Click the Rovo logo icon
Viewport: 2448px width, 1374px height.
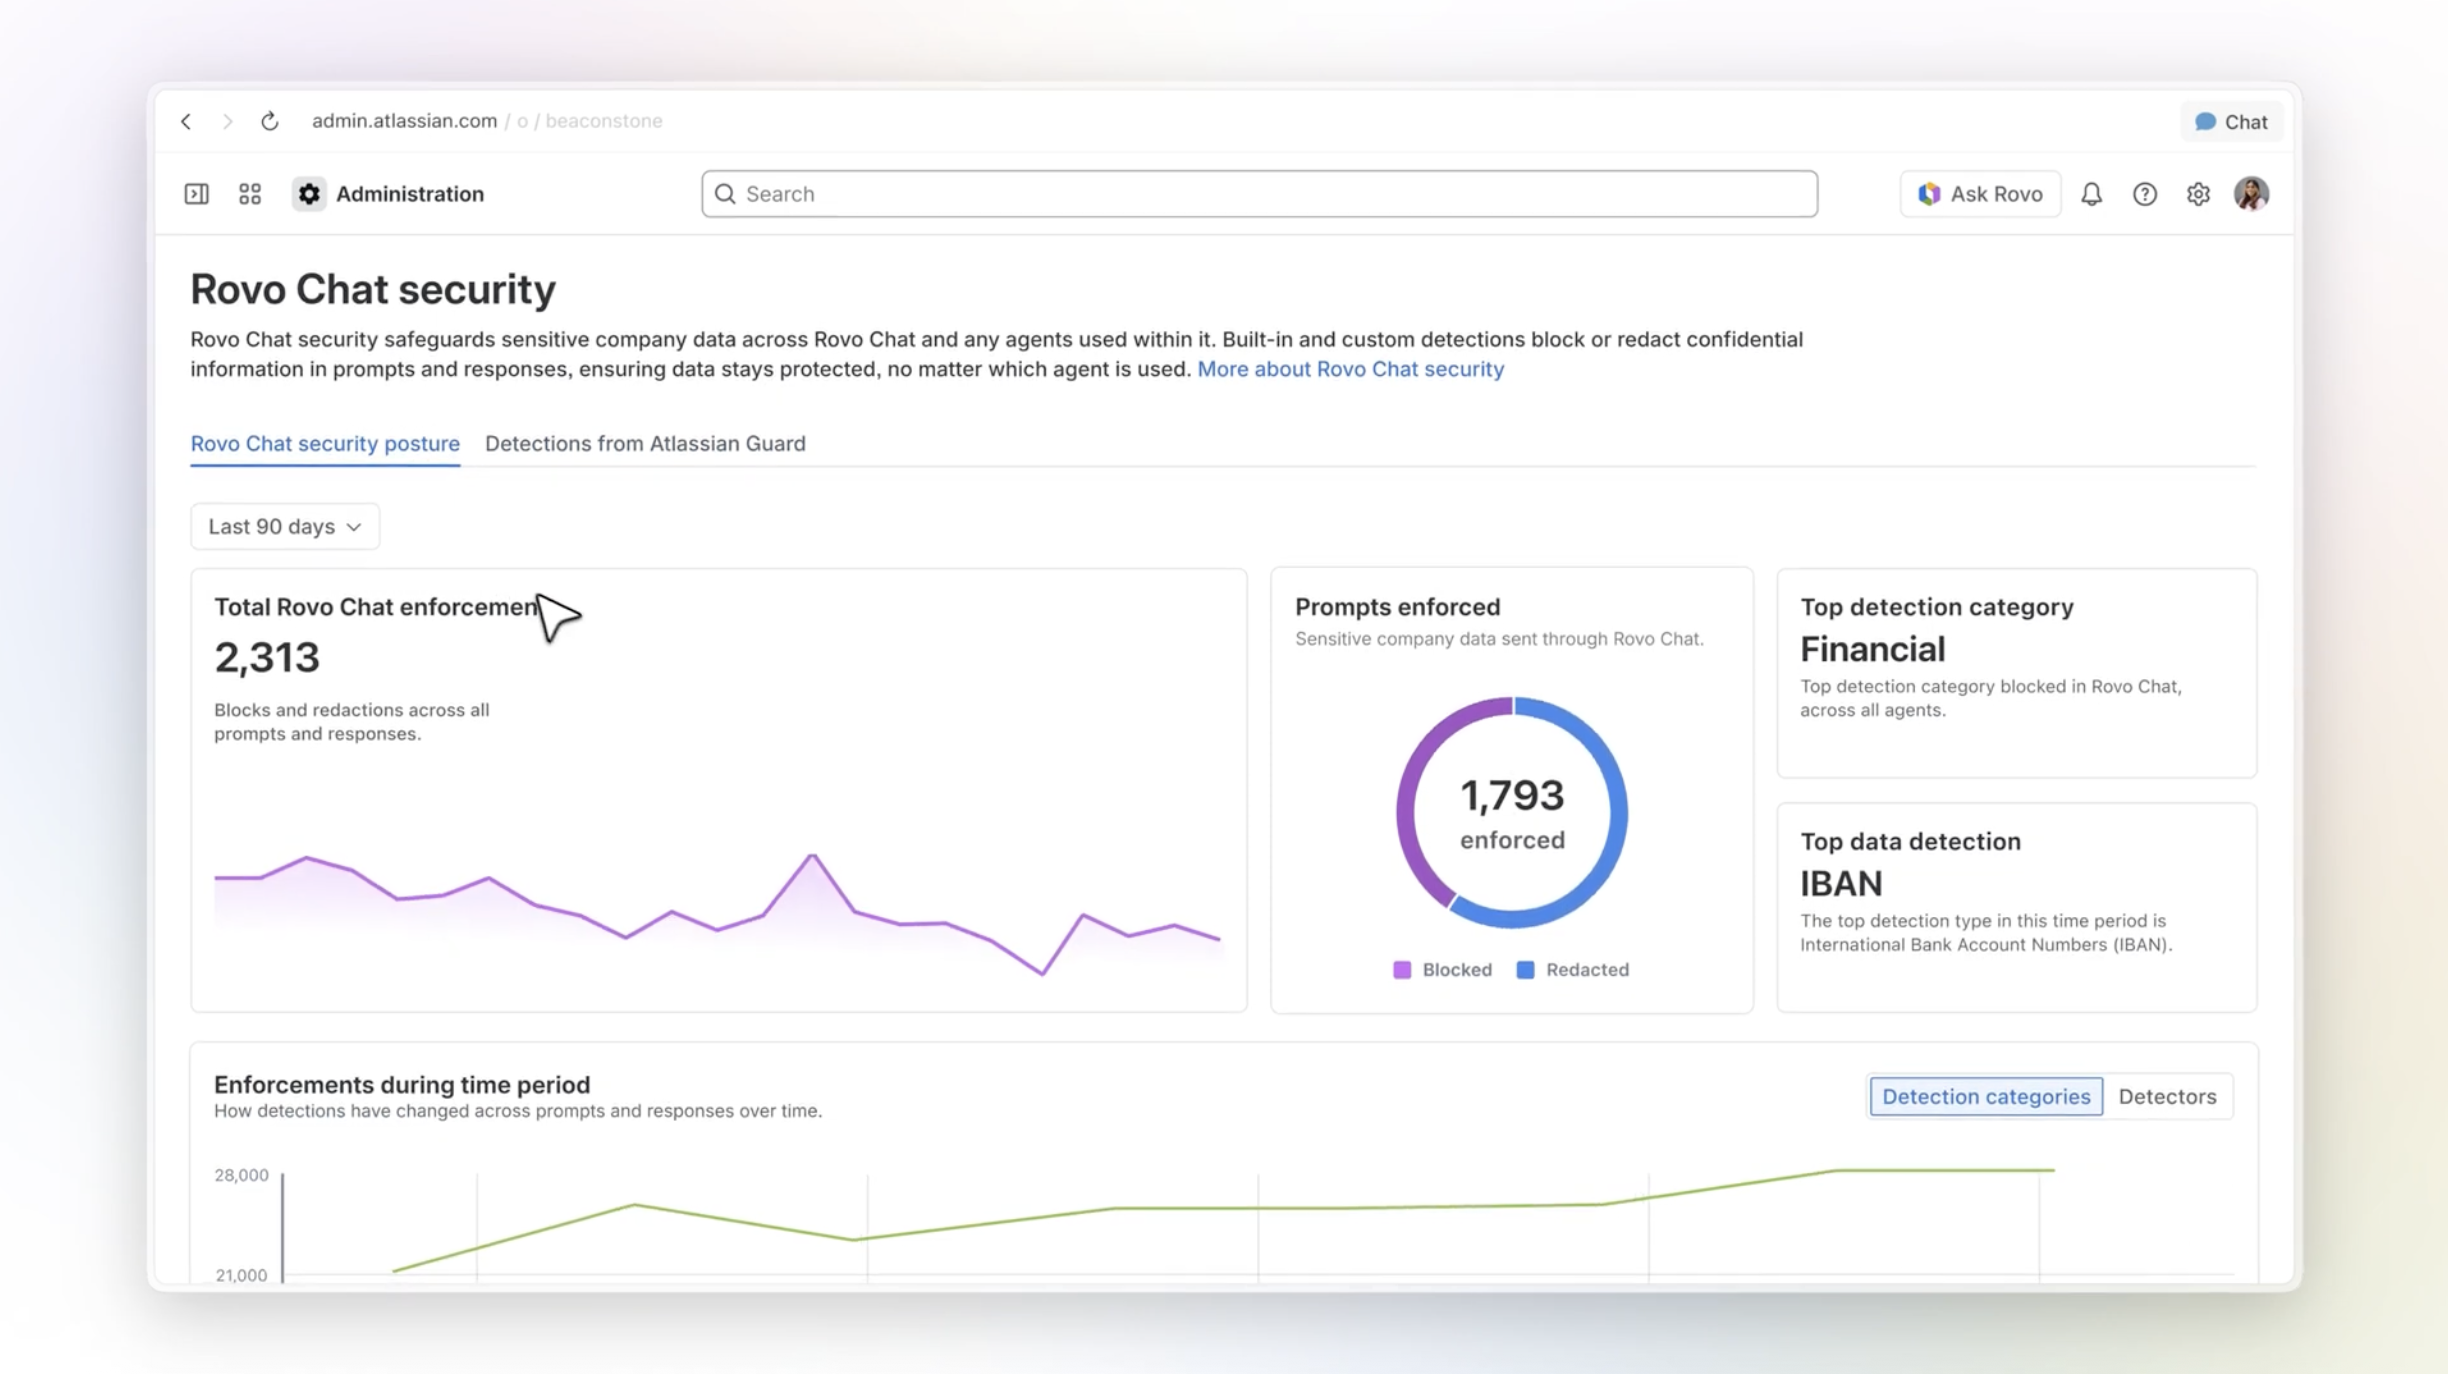pos(1929,194)
